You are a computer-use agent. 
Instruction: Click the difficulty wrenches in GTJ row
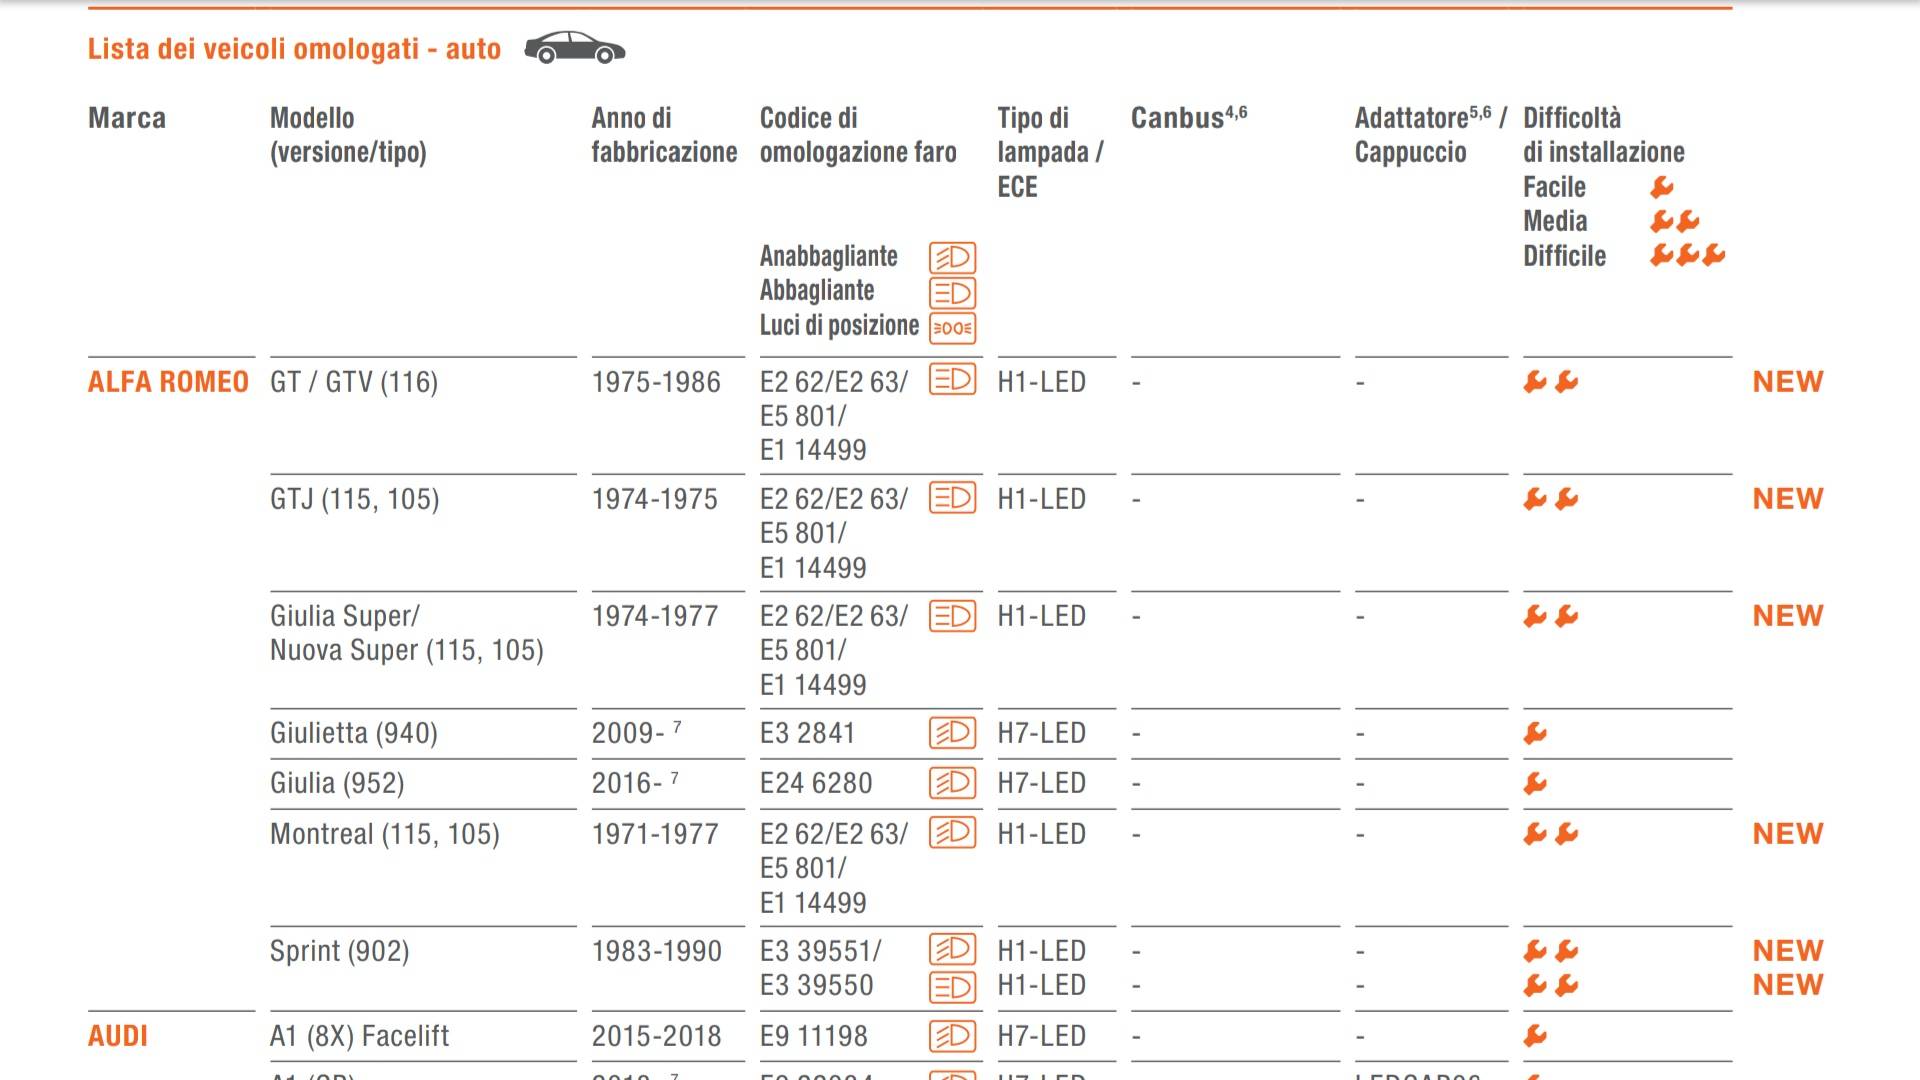(x=1551, y=498)
